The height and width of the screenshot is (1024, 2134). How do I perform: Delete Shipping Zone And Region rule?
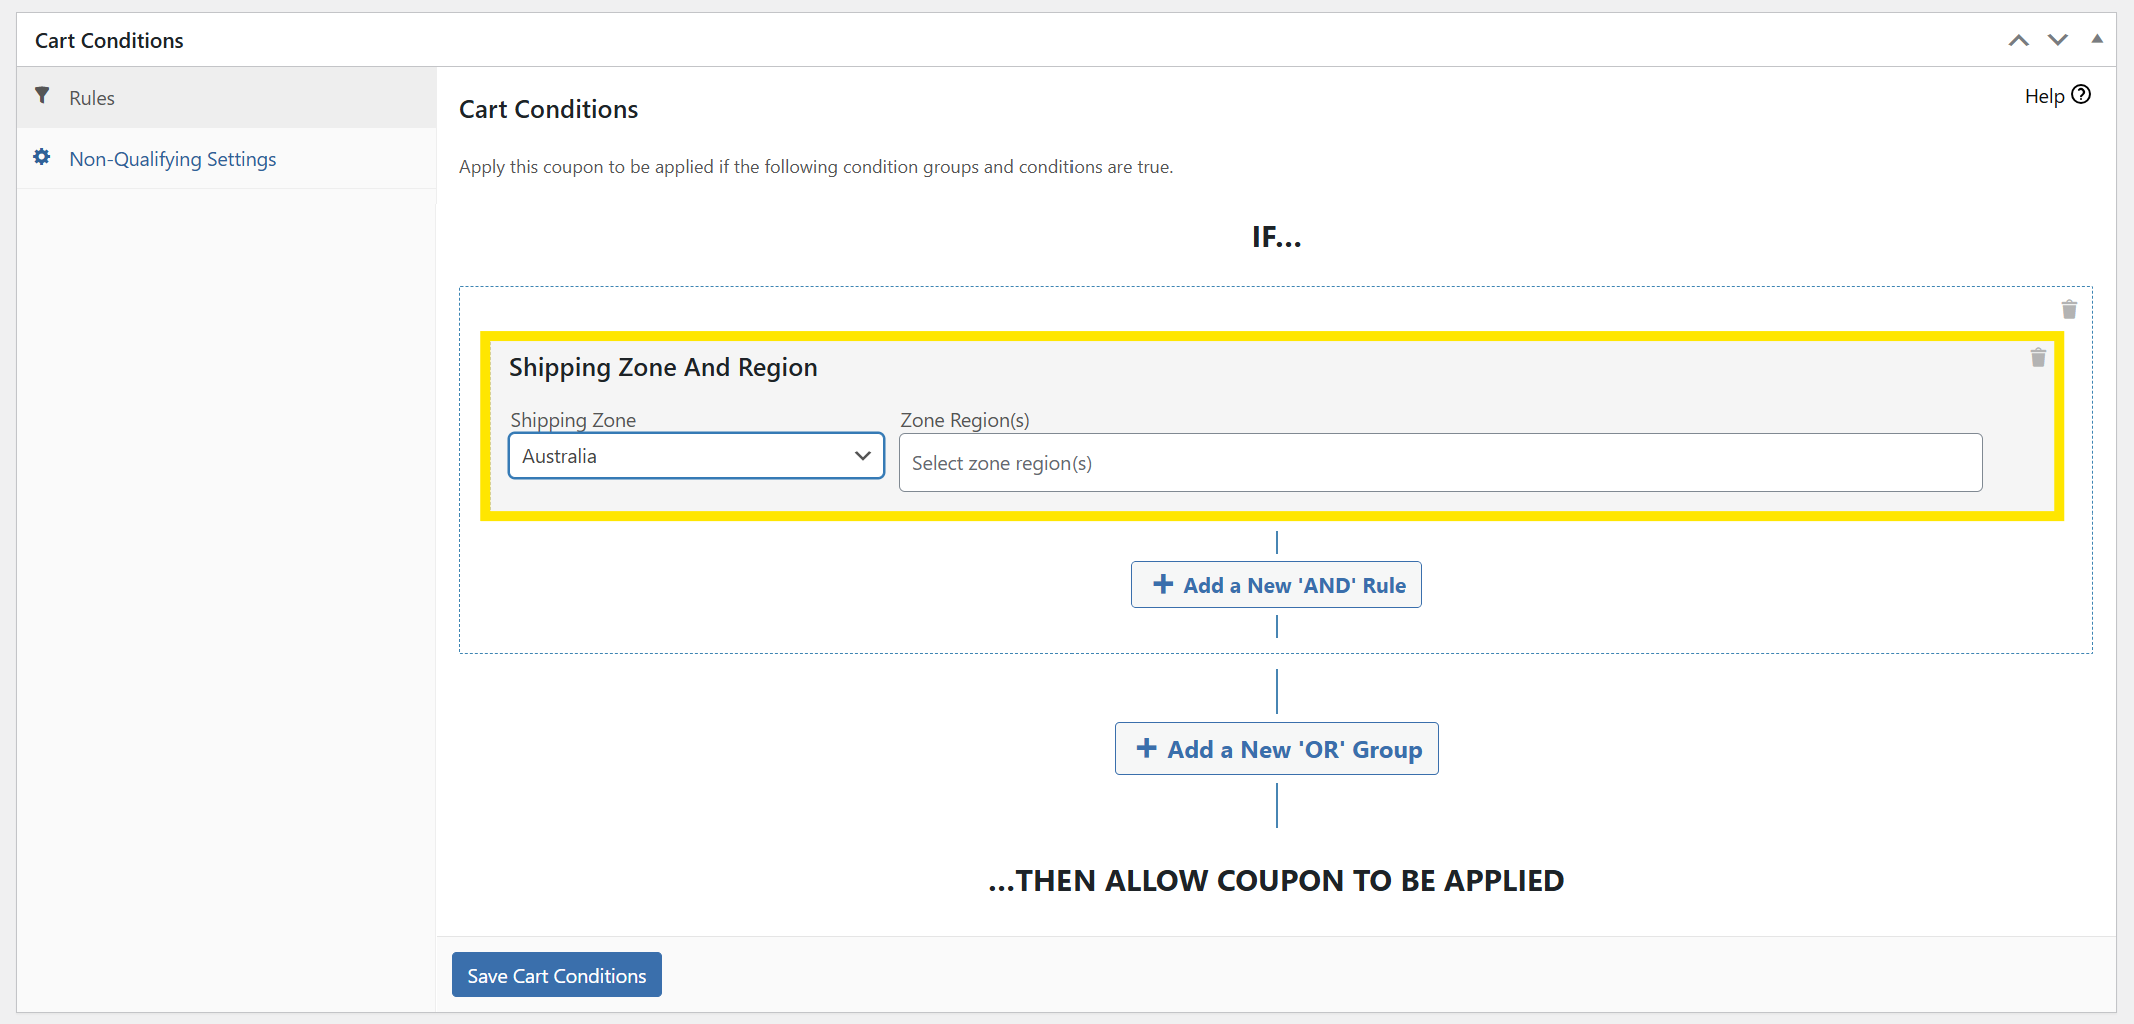tap(2038, 357)
